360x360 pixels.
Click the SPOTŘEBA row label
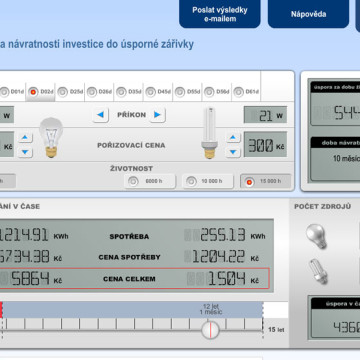129,237
